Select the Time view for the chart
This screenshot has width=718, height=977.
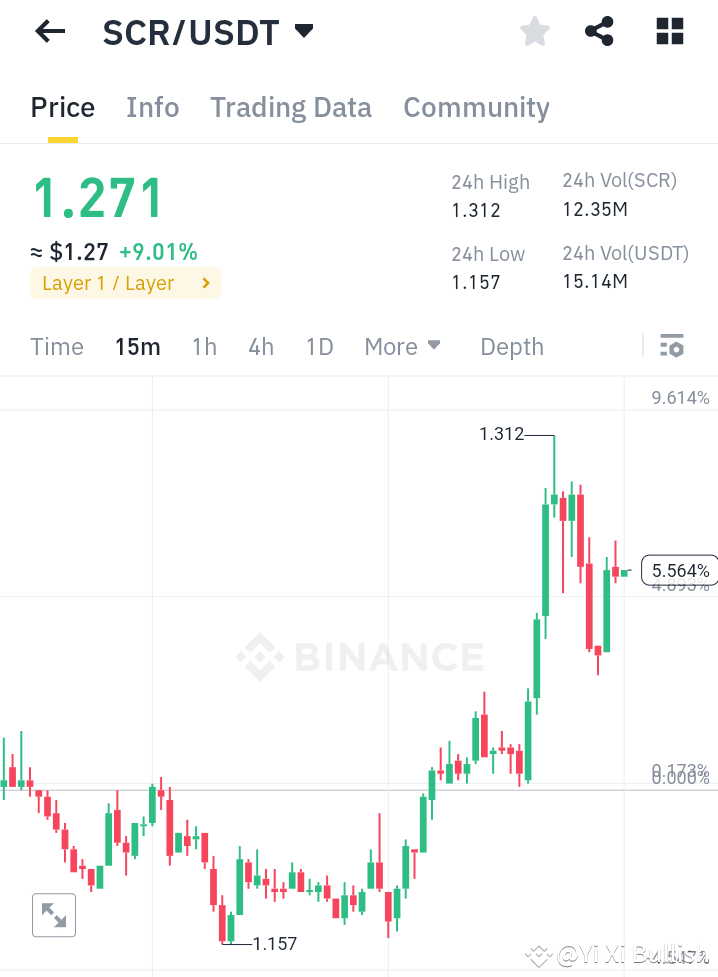point(56,346)
